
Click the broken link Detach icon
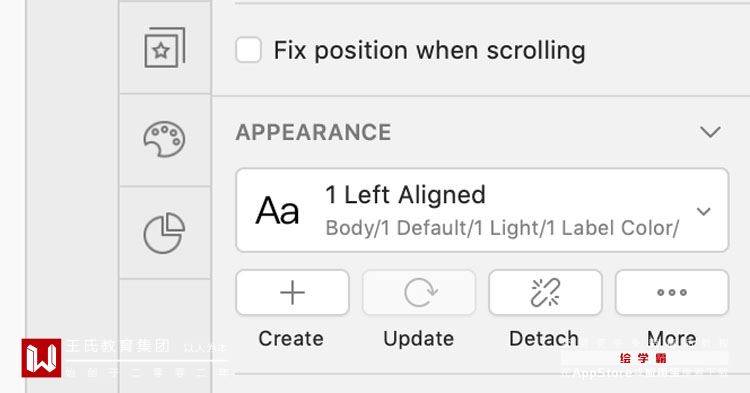tap(545, 293)
